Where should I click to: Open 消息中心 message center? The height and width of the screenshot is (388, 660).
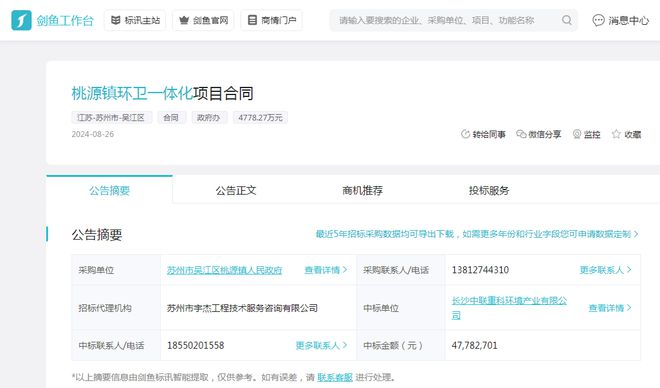point(620,20)
